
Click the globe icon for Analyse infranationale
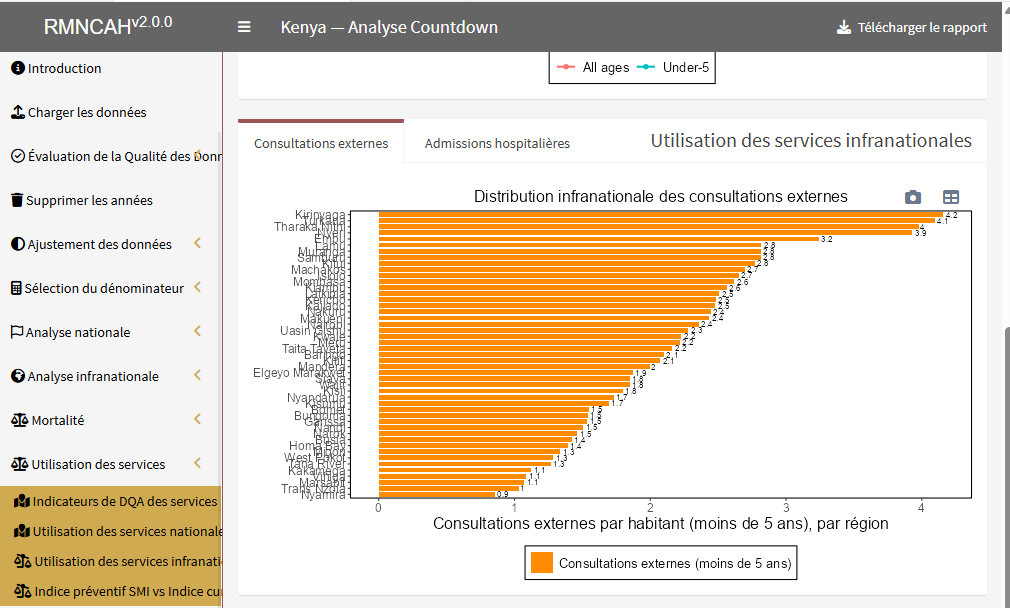pos(18,375)
